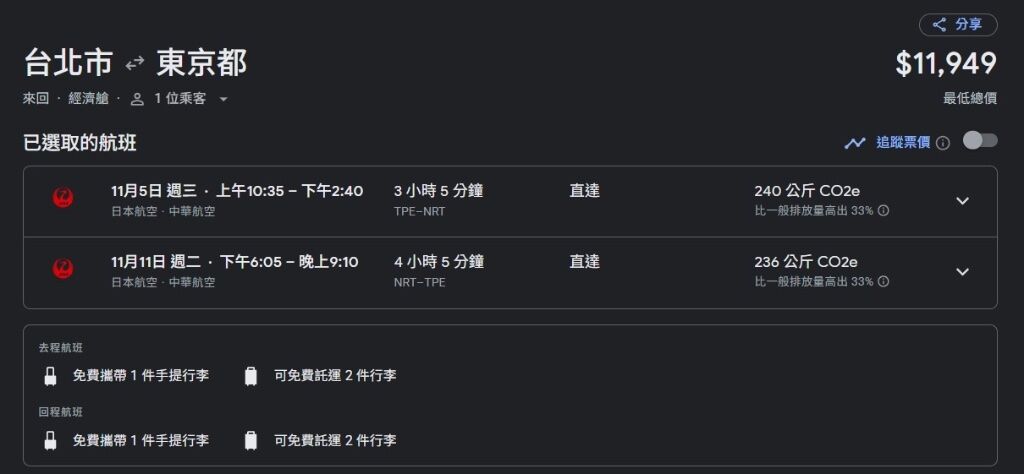1024x474 pixels.
Task: Click the passenger person icon
Action: [x=137, y=99]
